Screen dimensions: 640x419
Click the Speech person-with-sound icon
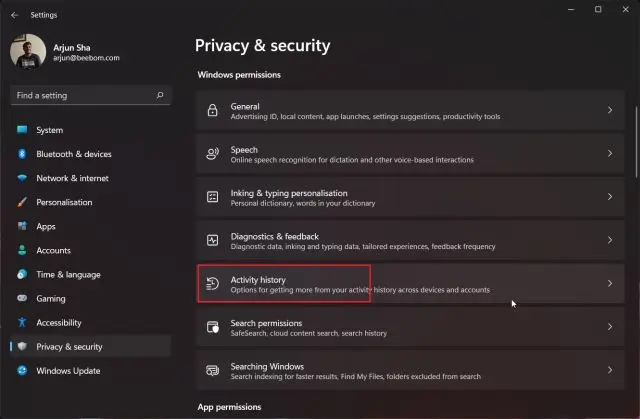coord(212,153)
